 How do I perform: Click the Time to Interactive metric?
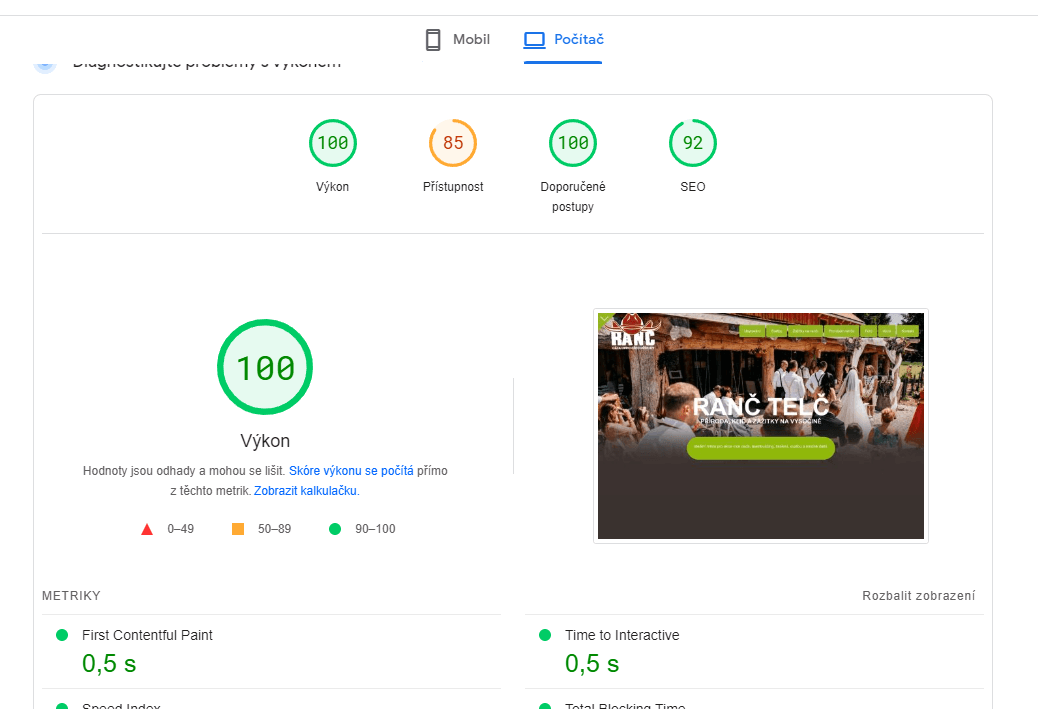click(x=621, y=635)
